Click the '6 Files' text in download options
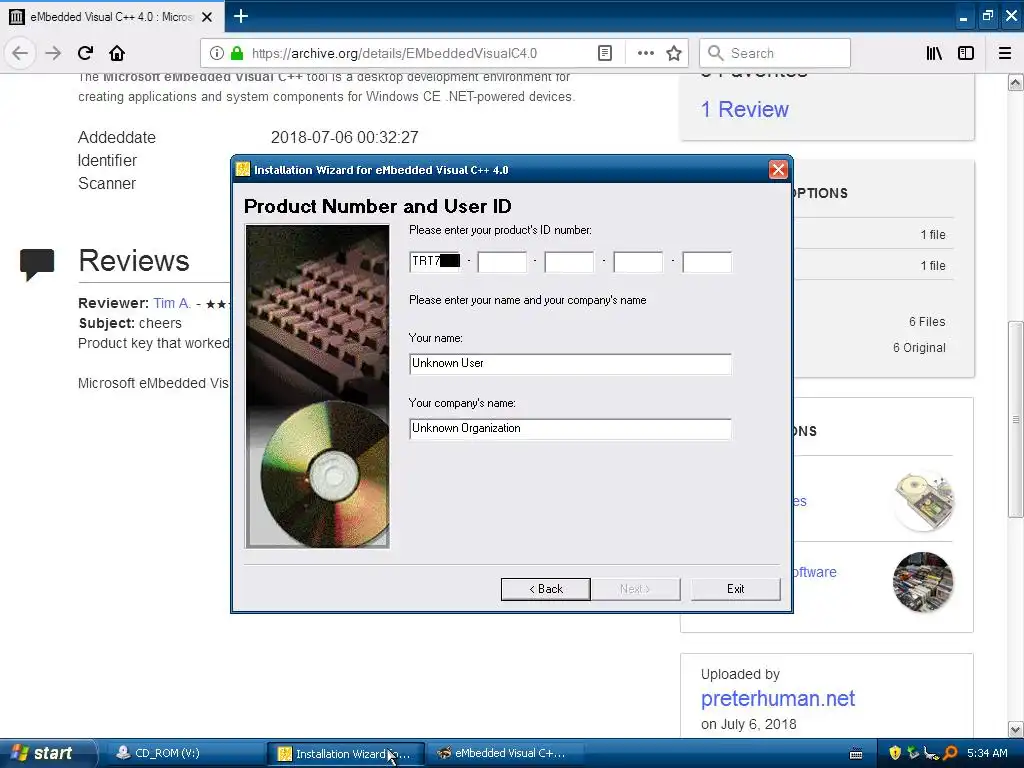The width and height of the screenshot is (1024, 768). click(927, 321)
